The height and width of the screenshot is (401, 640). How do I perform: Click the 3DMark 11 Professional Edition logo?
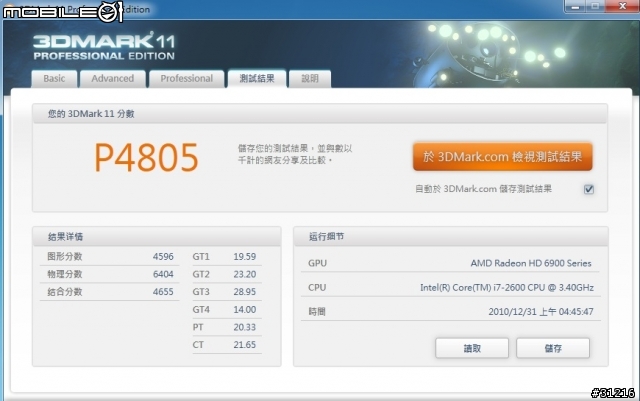coord(104,46)
